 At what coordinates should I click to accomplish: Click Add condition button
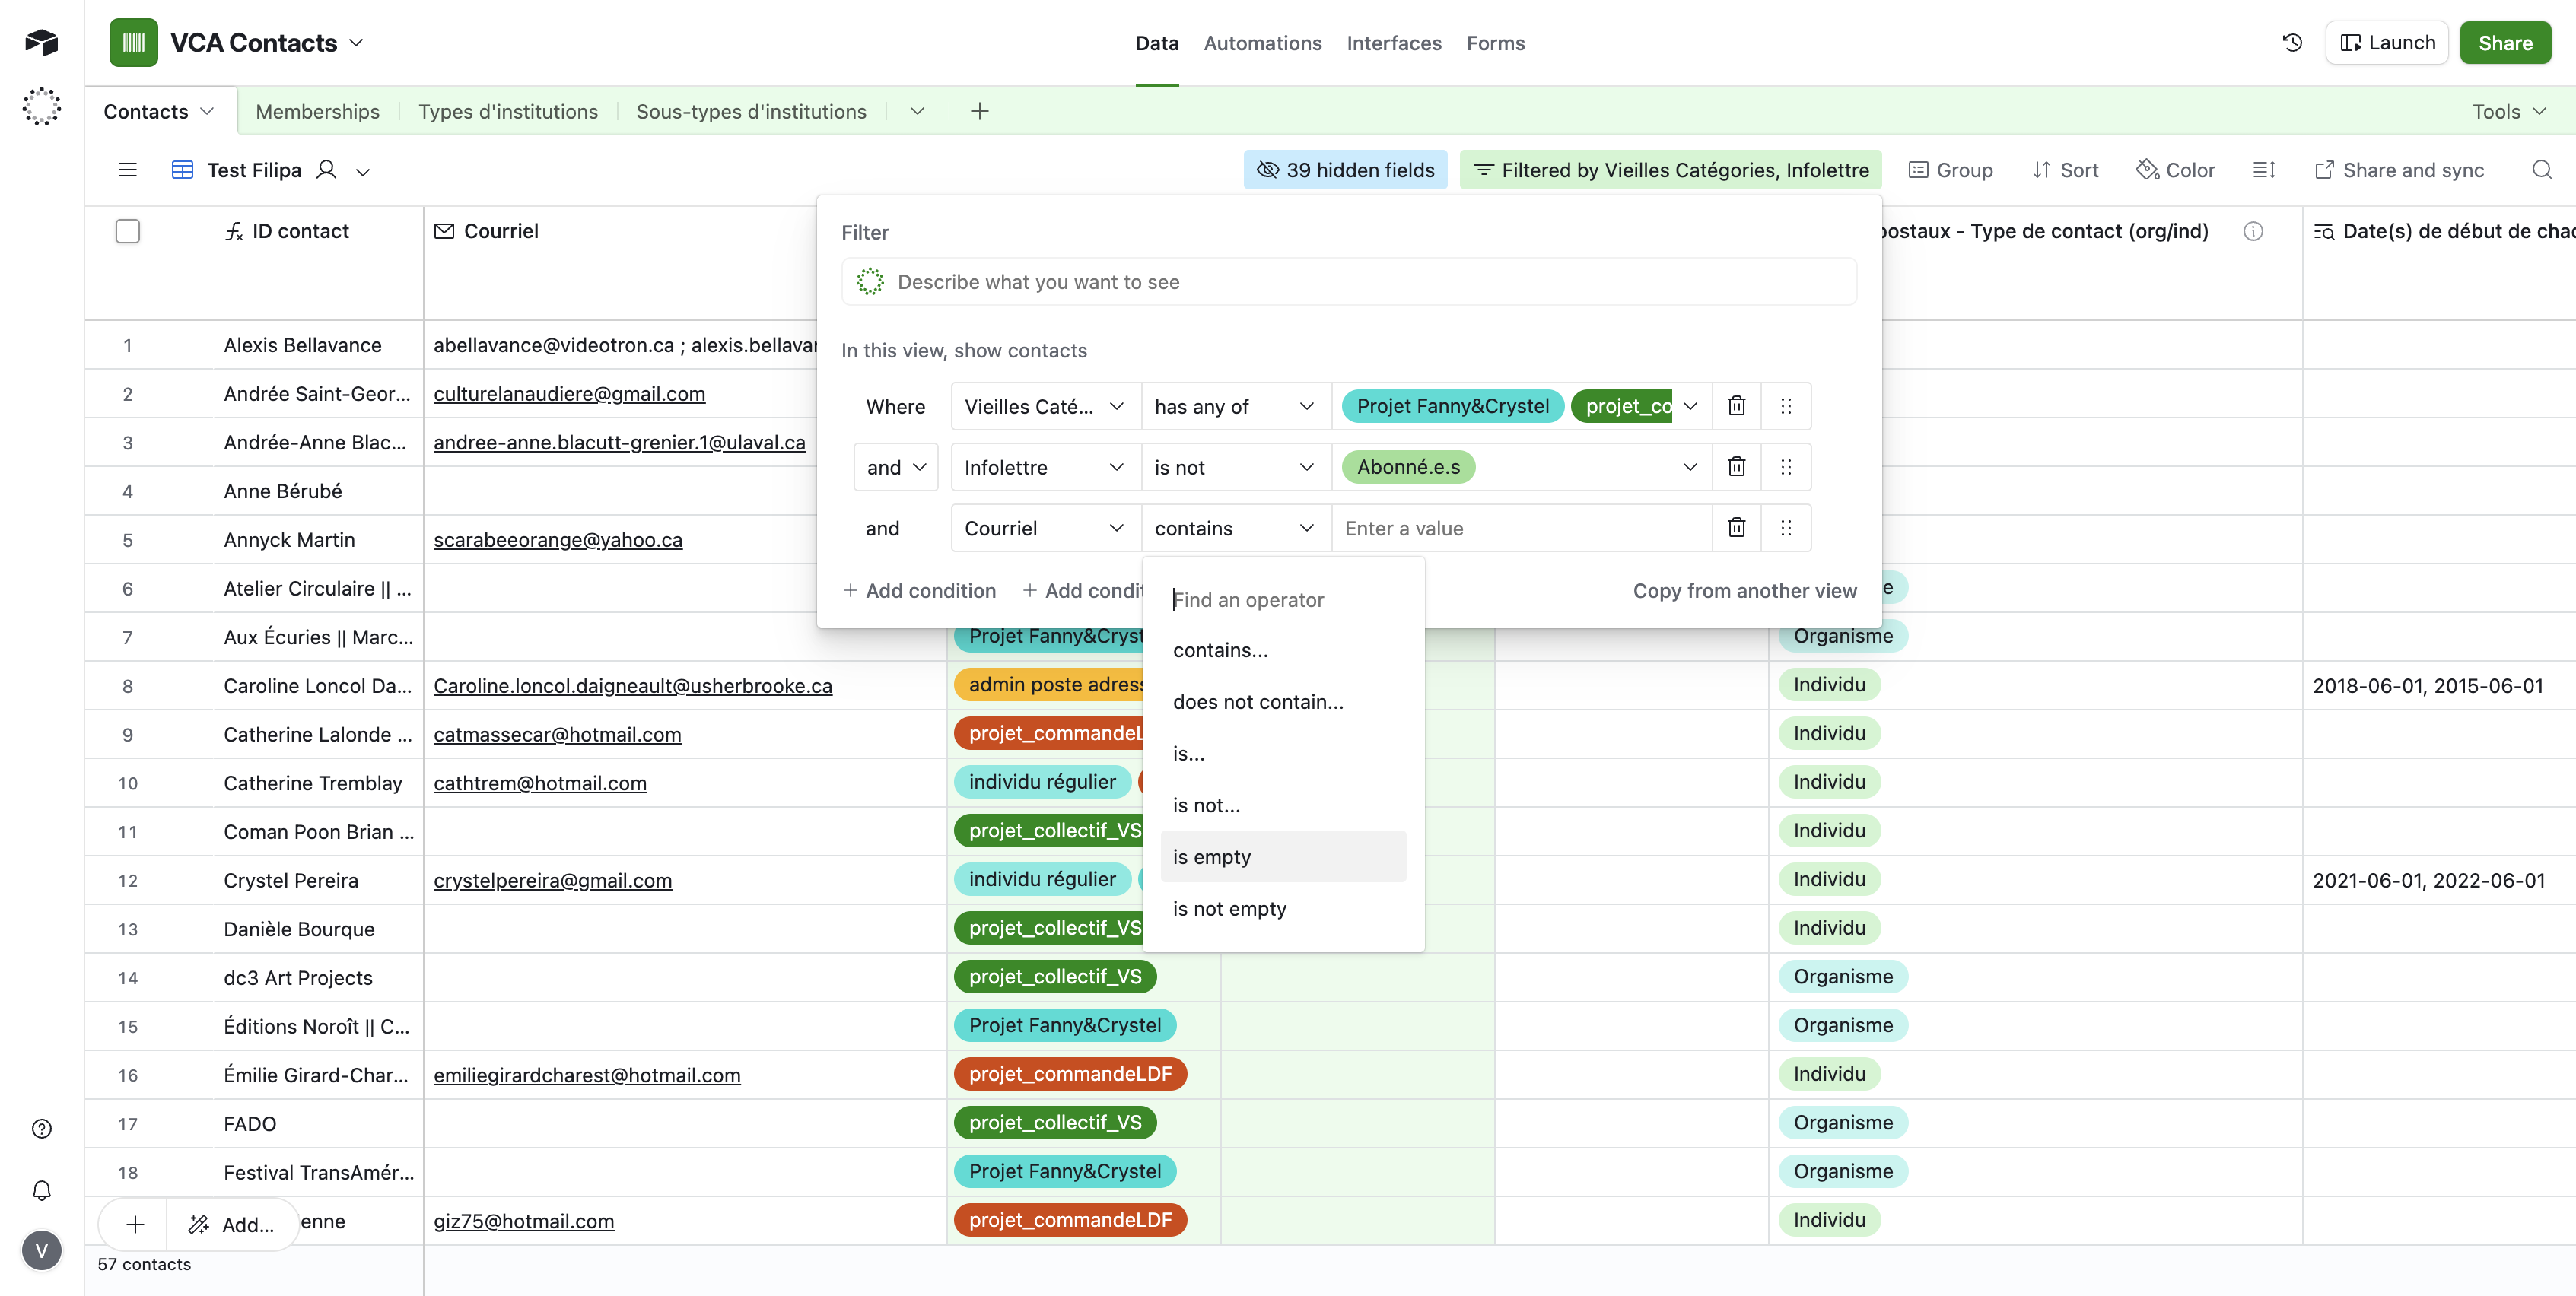(x=919, y=591)
